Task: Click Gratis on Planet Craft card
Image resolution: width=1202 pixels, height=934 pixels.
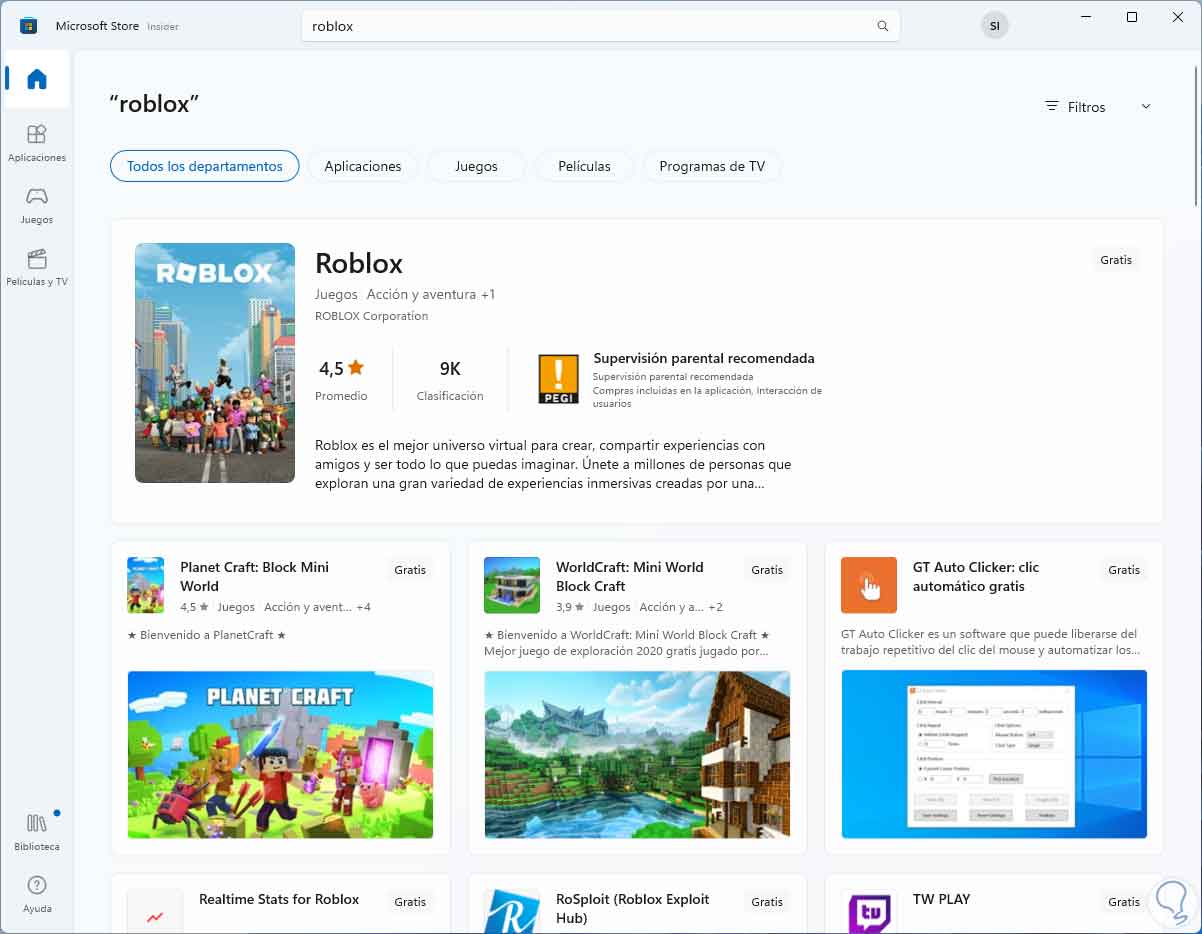Action: [410, 569]
